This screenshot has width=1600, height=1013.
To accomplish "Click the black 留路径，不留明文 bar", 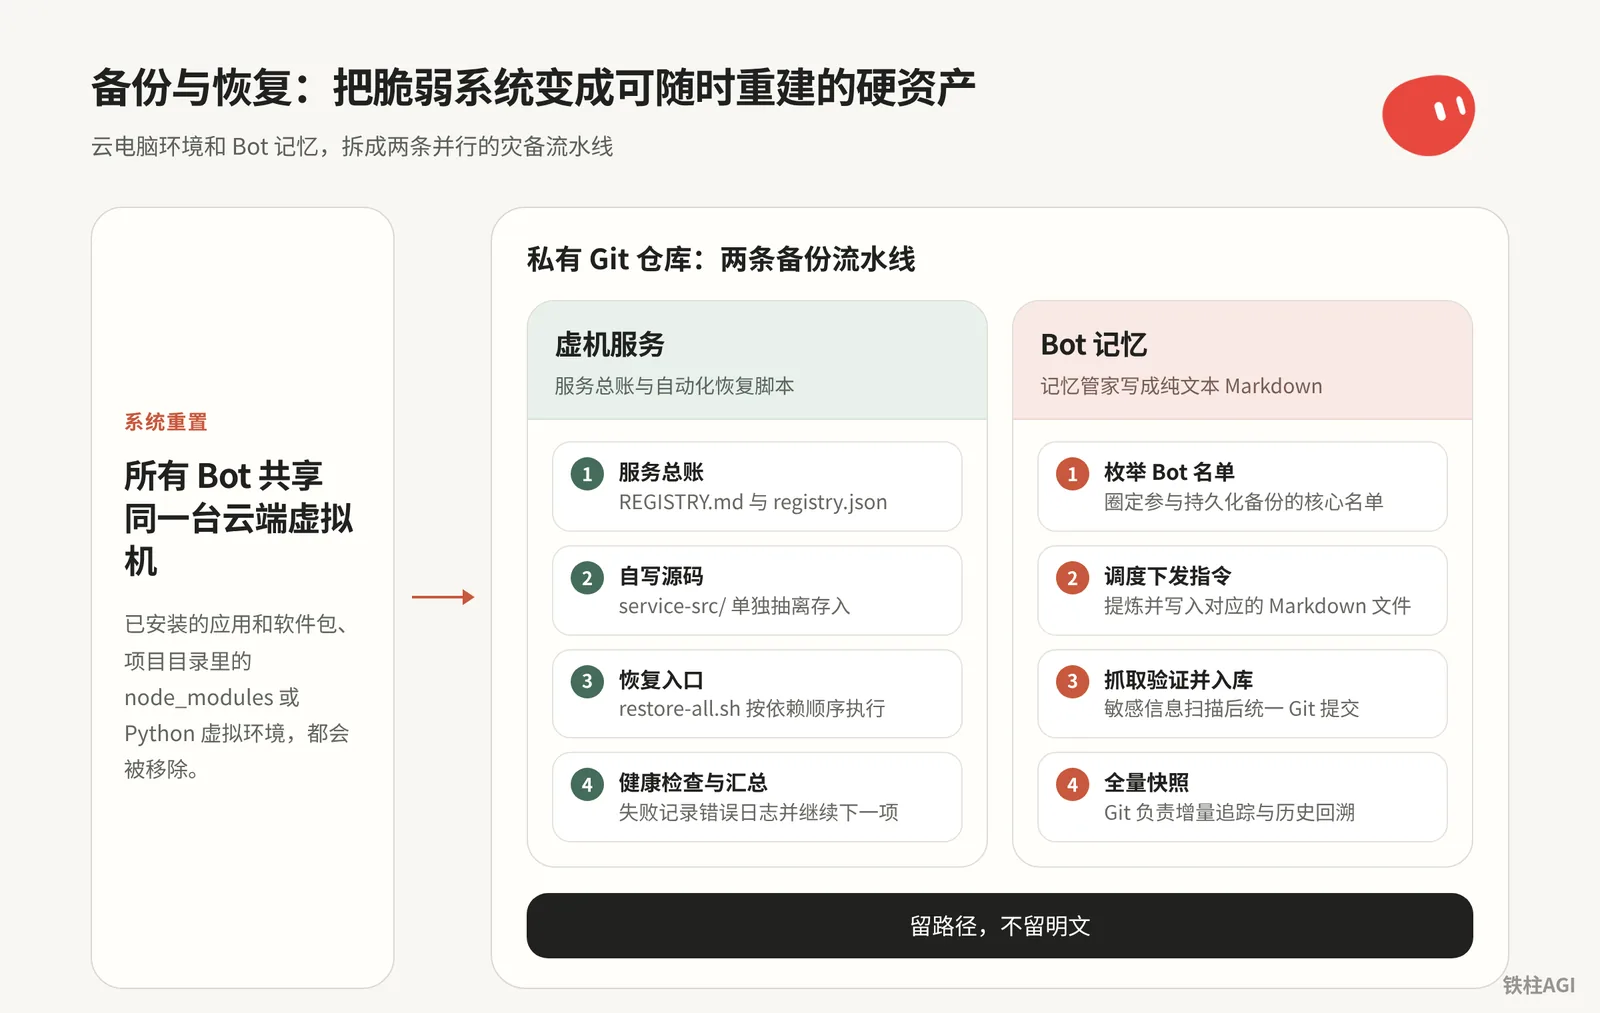I will pyautogui.click(x=1000, y=926).
